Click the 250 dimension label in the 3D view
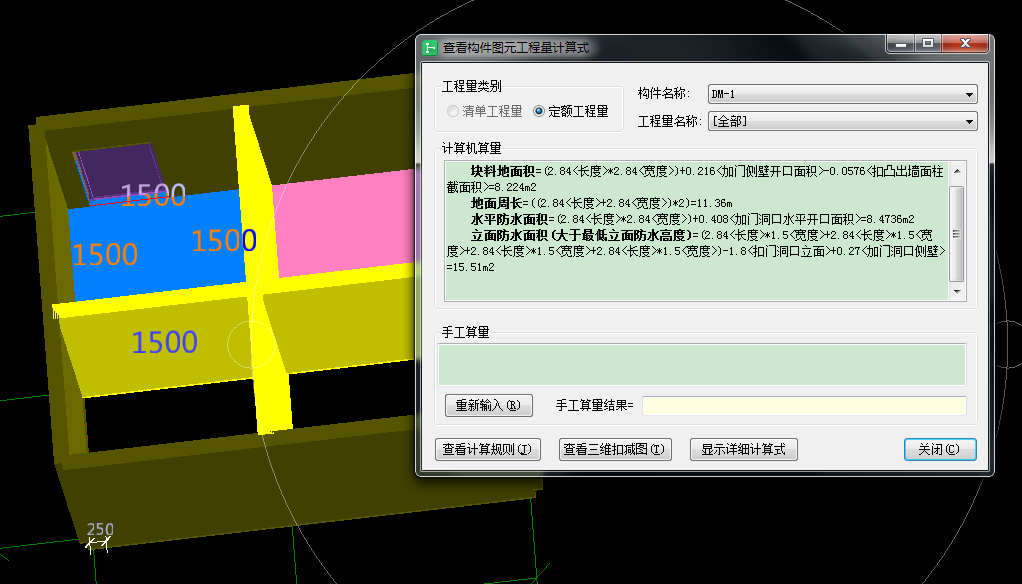1022x584 pixels. (x=100, y=529)
